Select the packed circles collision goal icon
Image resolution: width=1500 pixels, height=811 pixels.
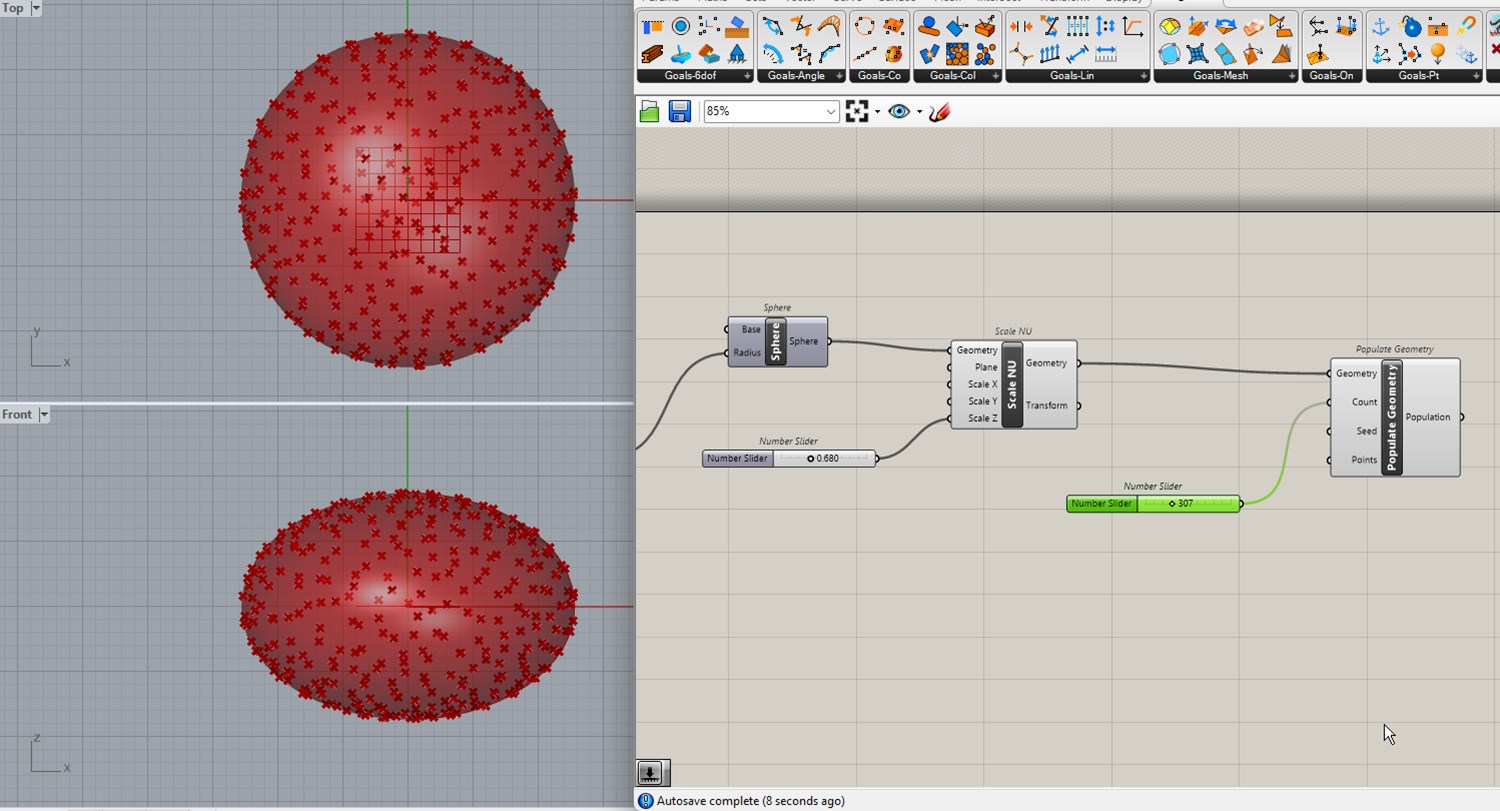click(957, 53)
